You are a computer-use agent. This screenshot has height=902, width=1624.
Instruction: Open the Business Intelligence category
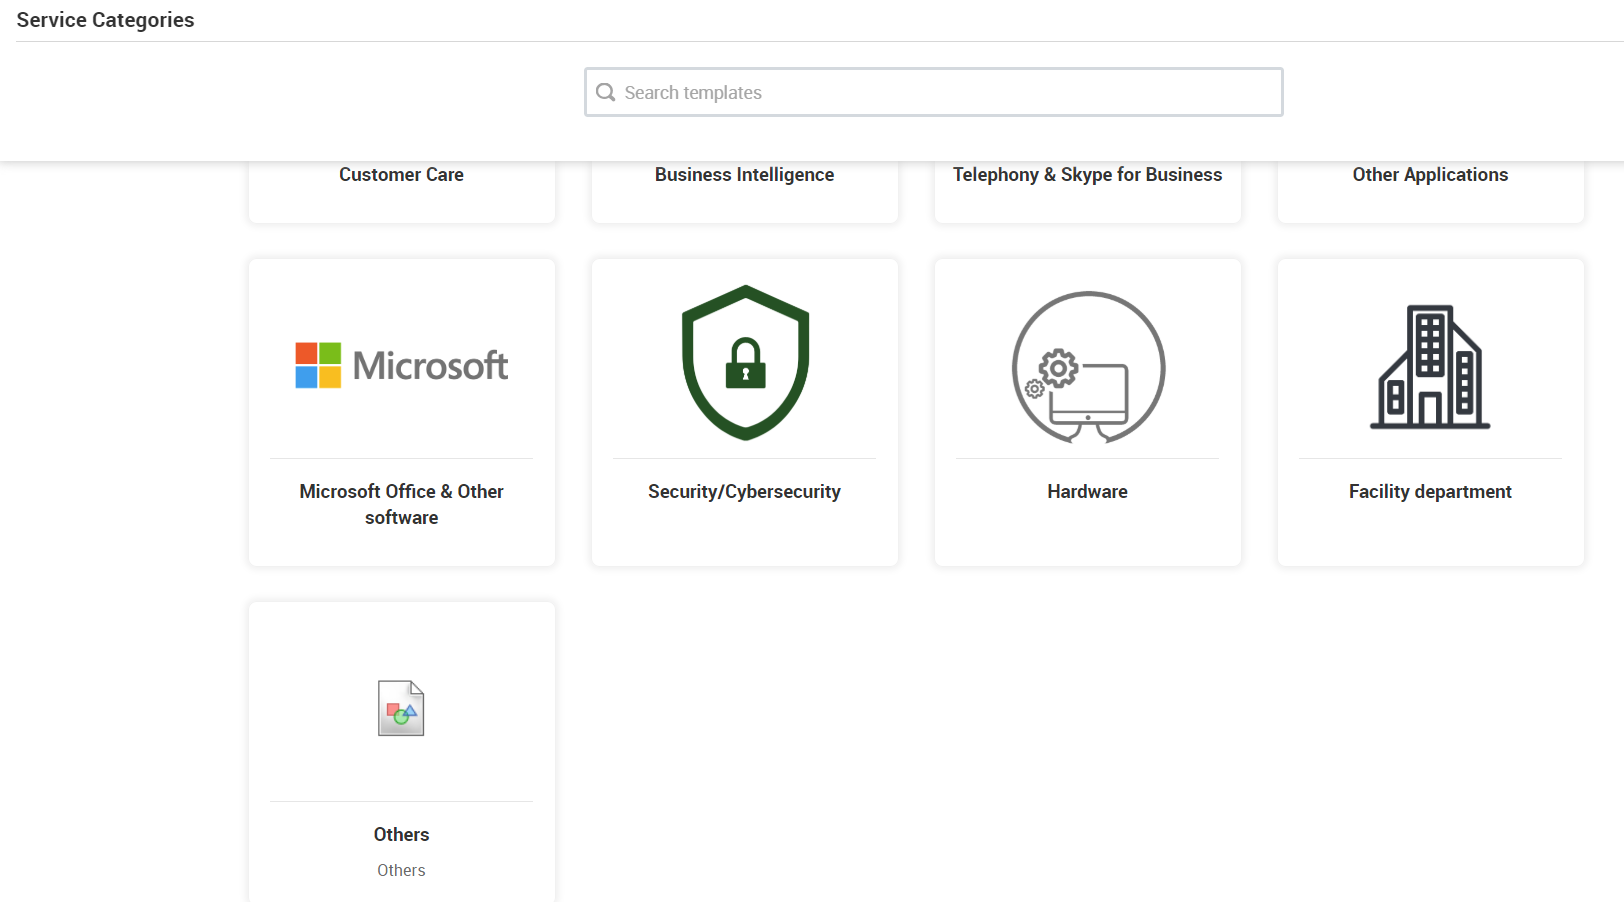point(745,175)
